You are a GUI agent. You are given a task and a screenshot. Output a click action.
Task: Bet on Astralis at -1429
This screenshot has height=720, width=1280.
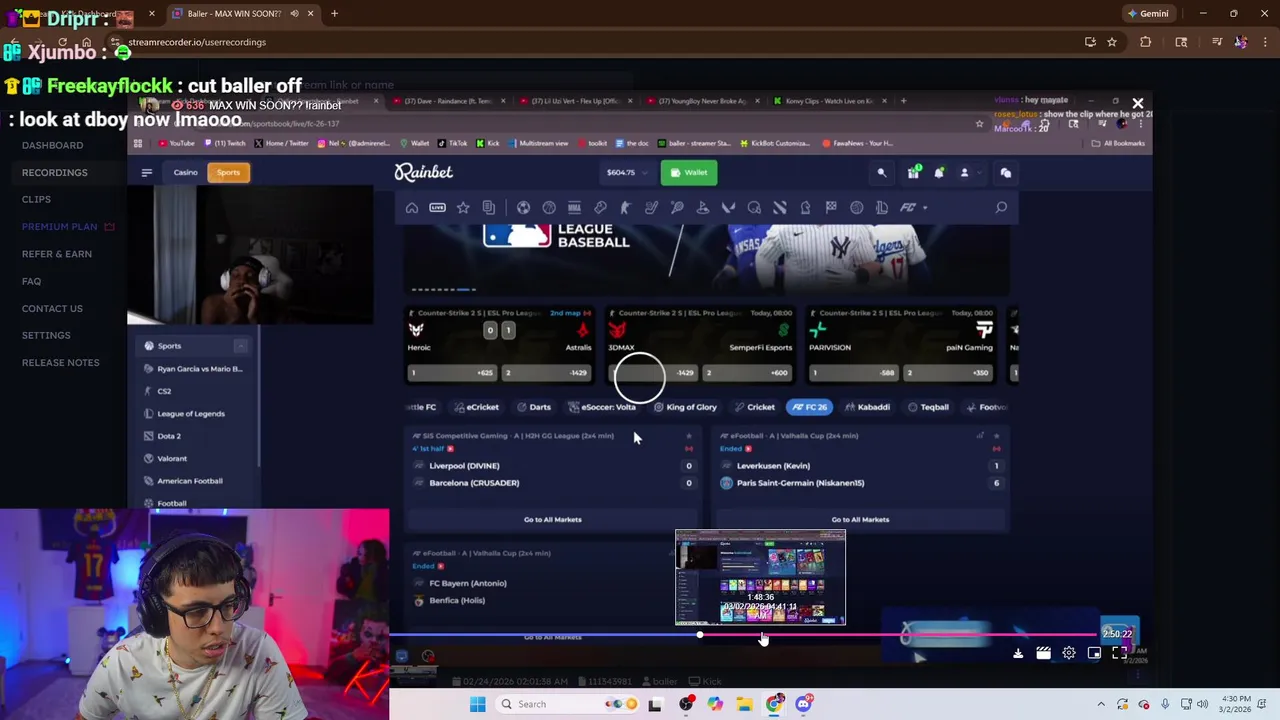pyautogui.click(x=548, y=373)
